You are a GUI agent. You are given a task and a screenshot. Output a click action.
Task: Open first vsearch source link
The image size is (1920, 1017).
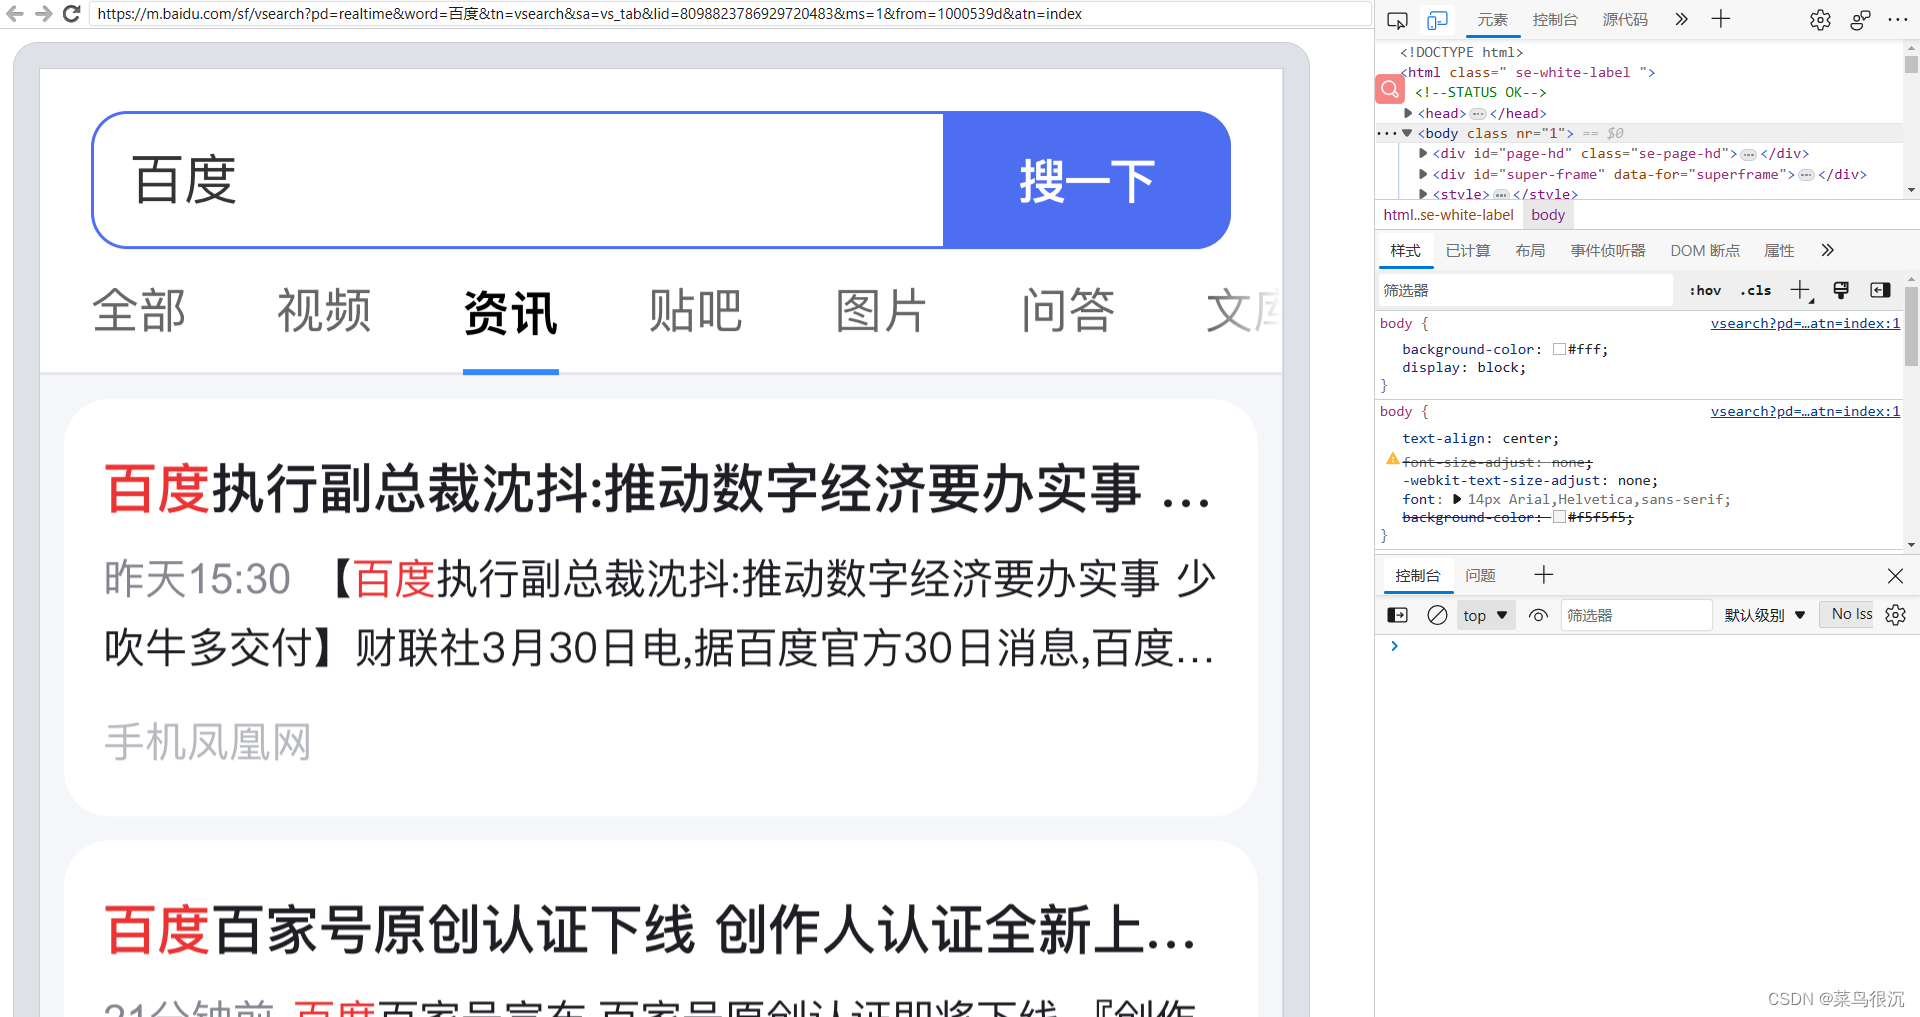point(1805,323)
